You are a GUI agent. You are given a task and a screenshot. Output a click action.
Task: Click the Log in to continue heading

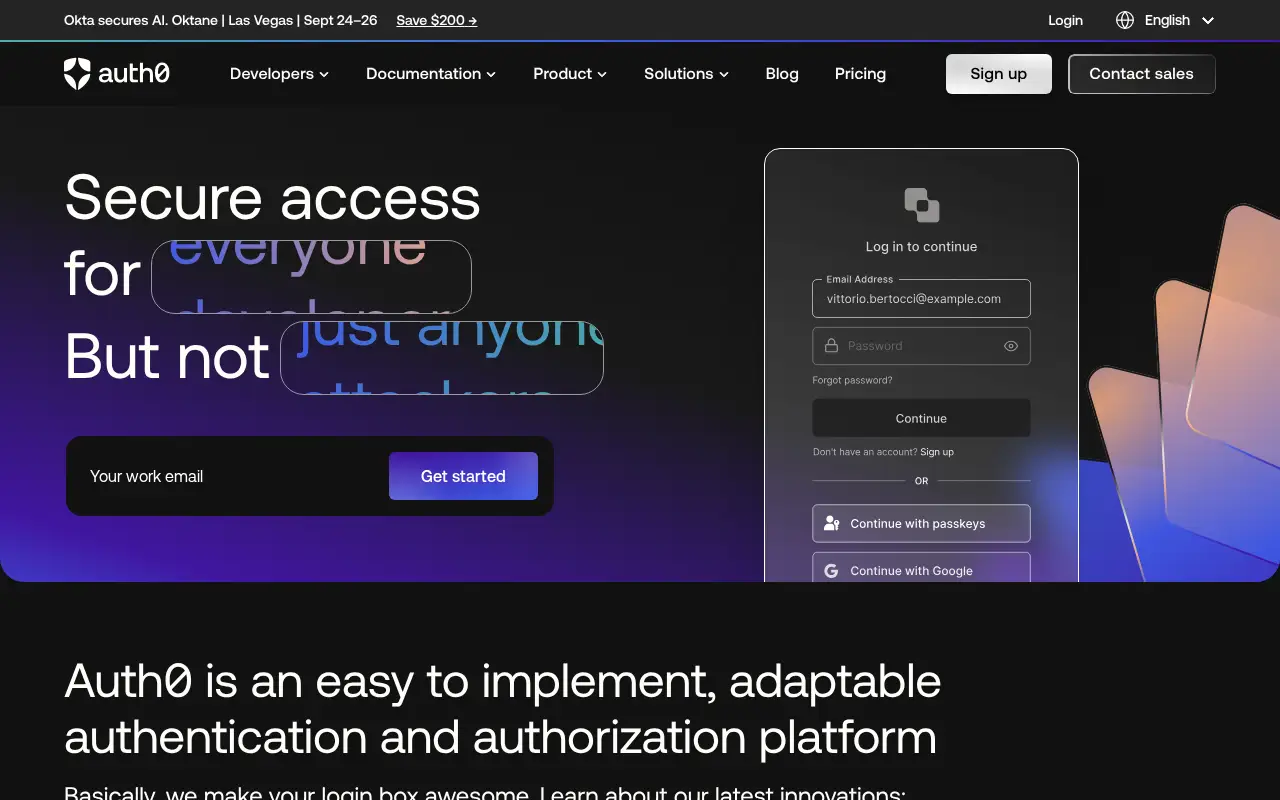(921, 246)
